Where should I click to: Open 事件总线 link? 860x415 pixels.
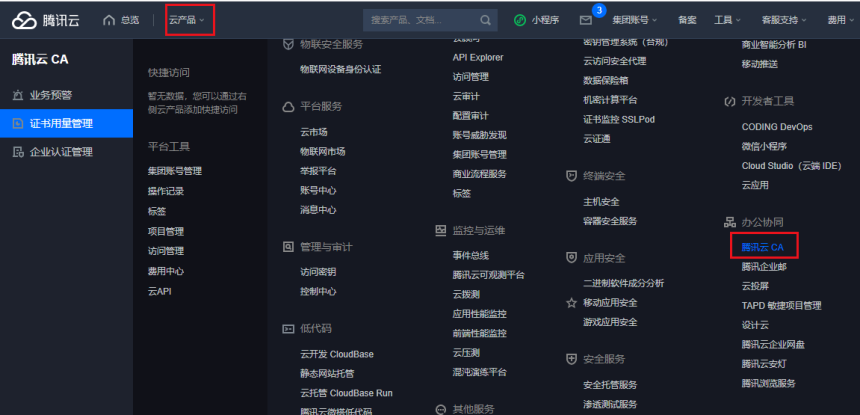(x=471, y=255)
